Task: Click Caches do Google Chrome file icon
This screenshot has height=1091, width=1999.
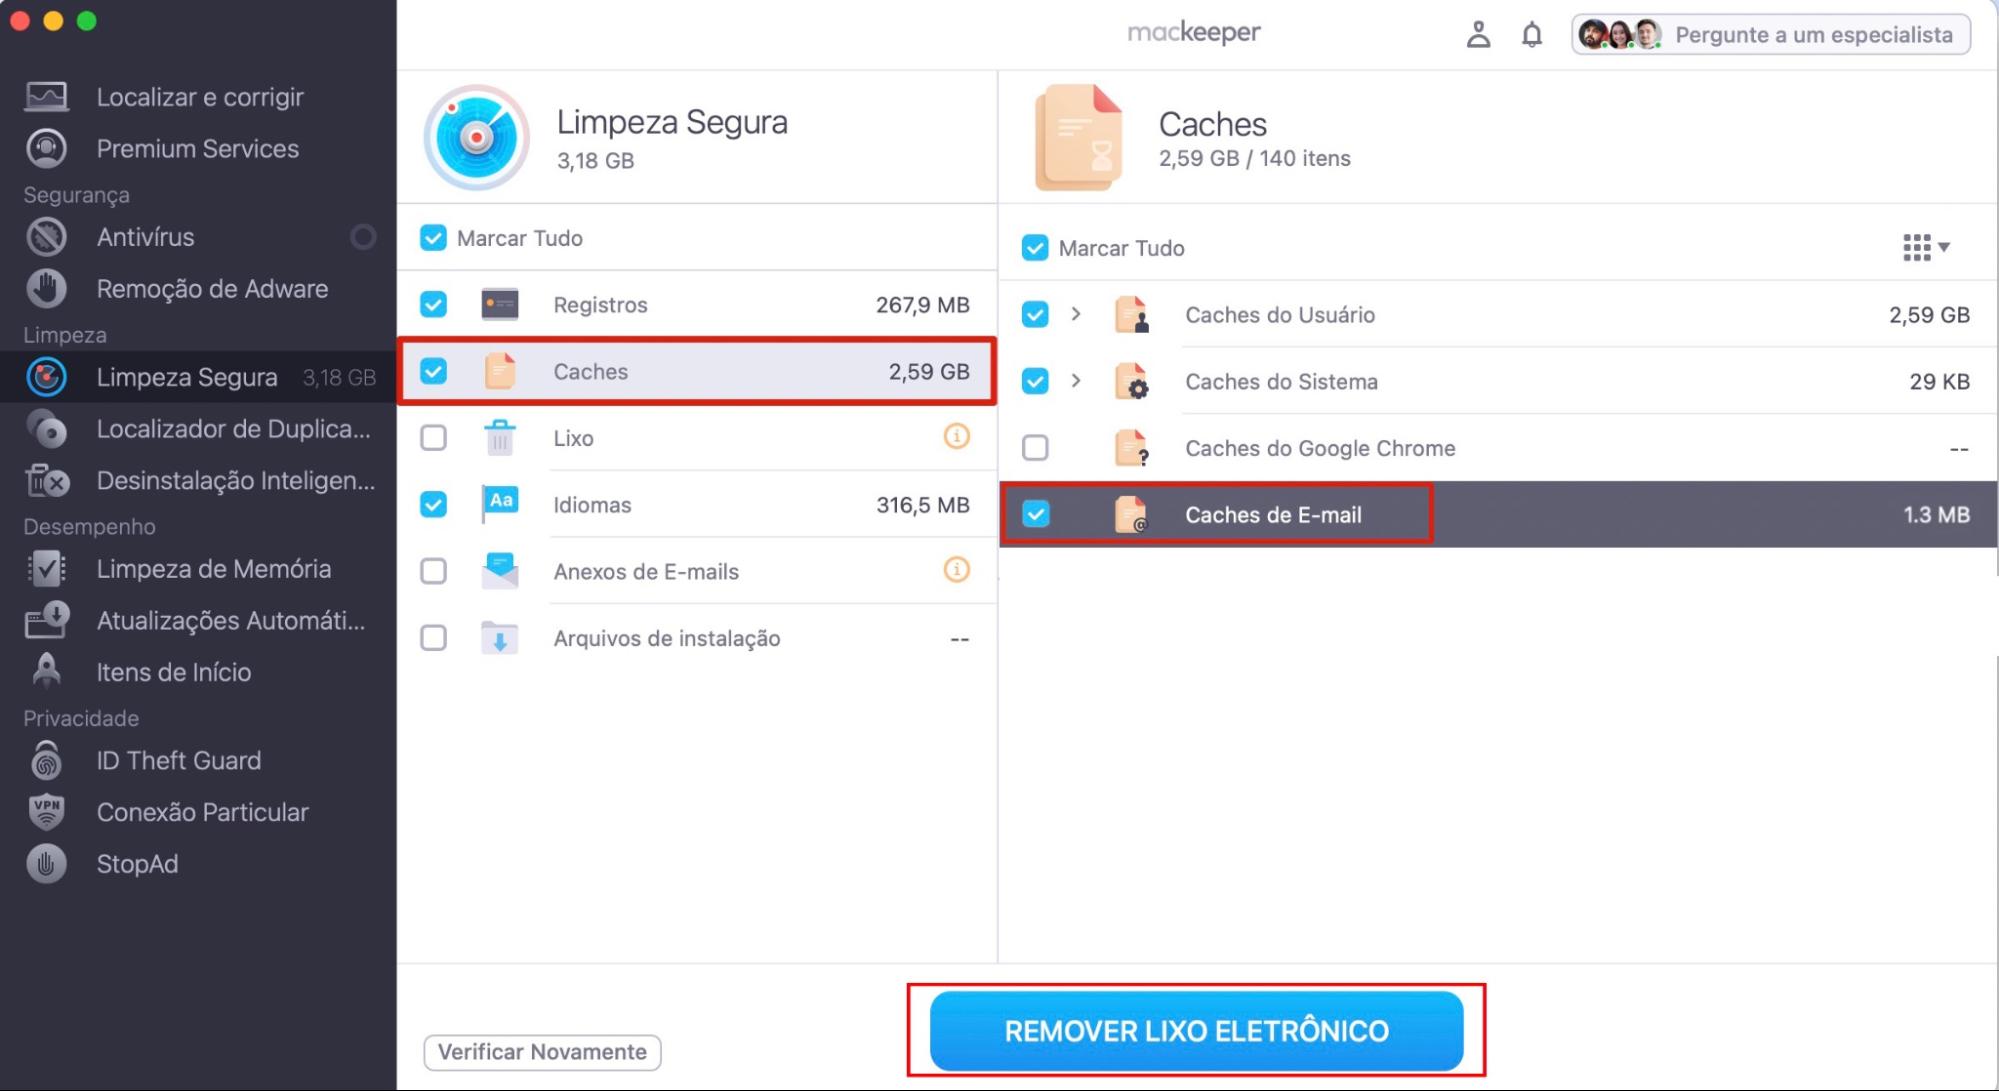Action: (1131, 448)
